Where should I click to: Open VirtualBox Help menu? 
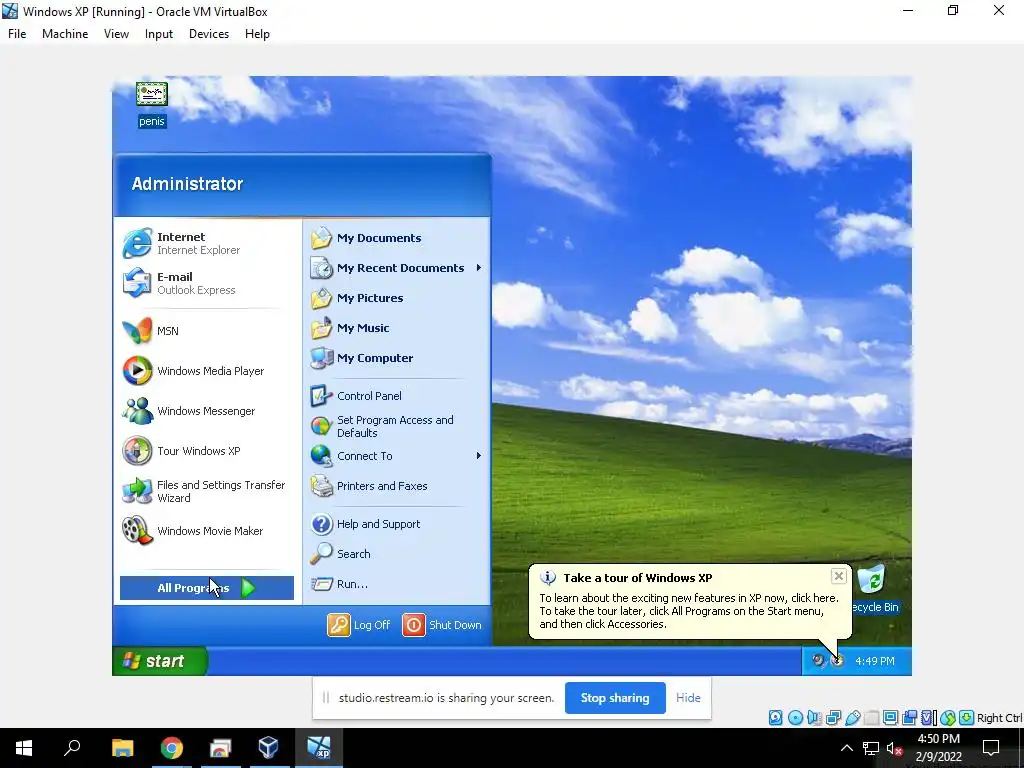pyautogui.click(x=257, y=34)
